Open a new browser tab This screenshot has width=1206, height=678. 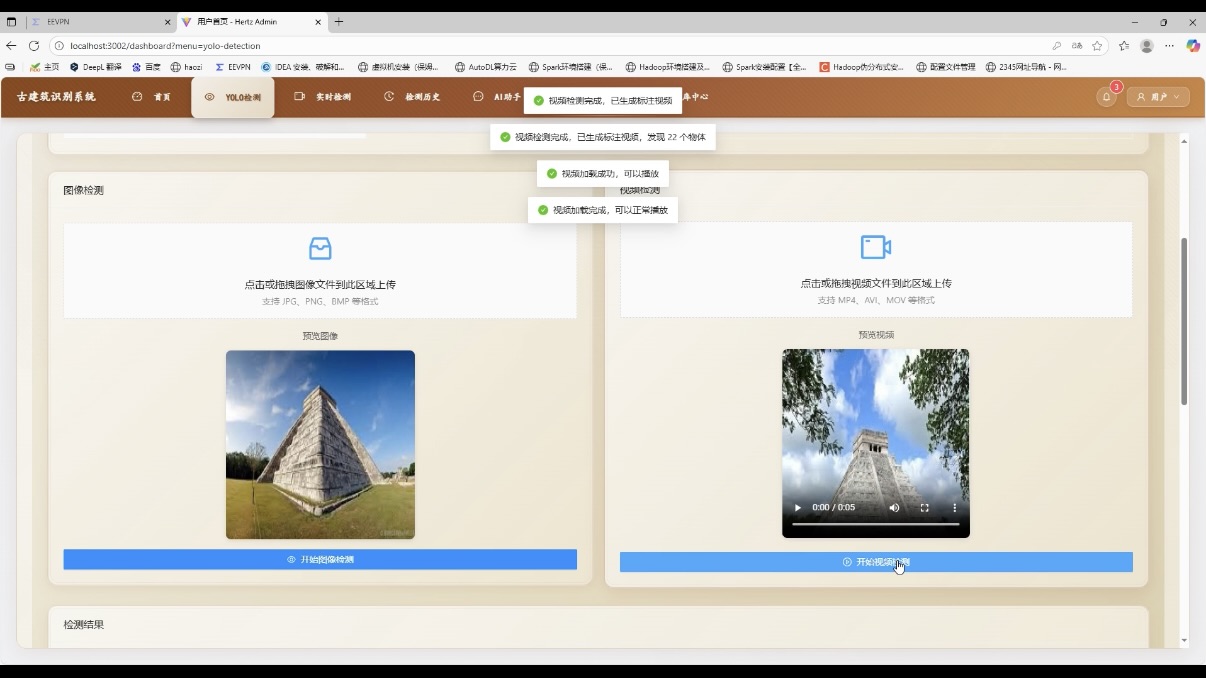(339, 22)
